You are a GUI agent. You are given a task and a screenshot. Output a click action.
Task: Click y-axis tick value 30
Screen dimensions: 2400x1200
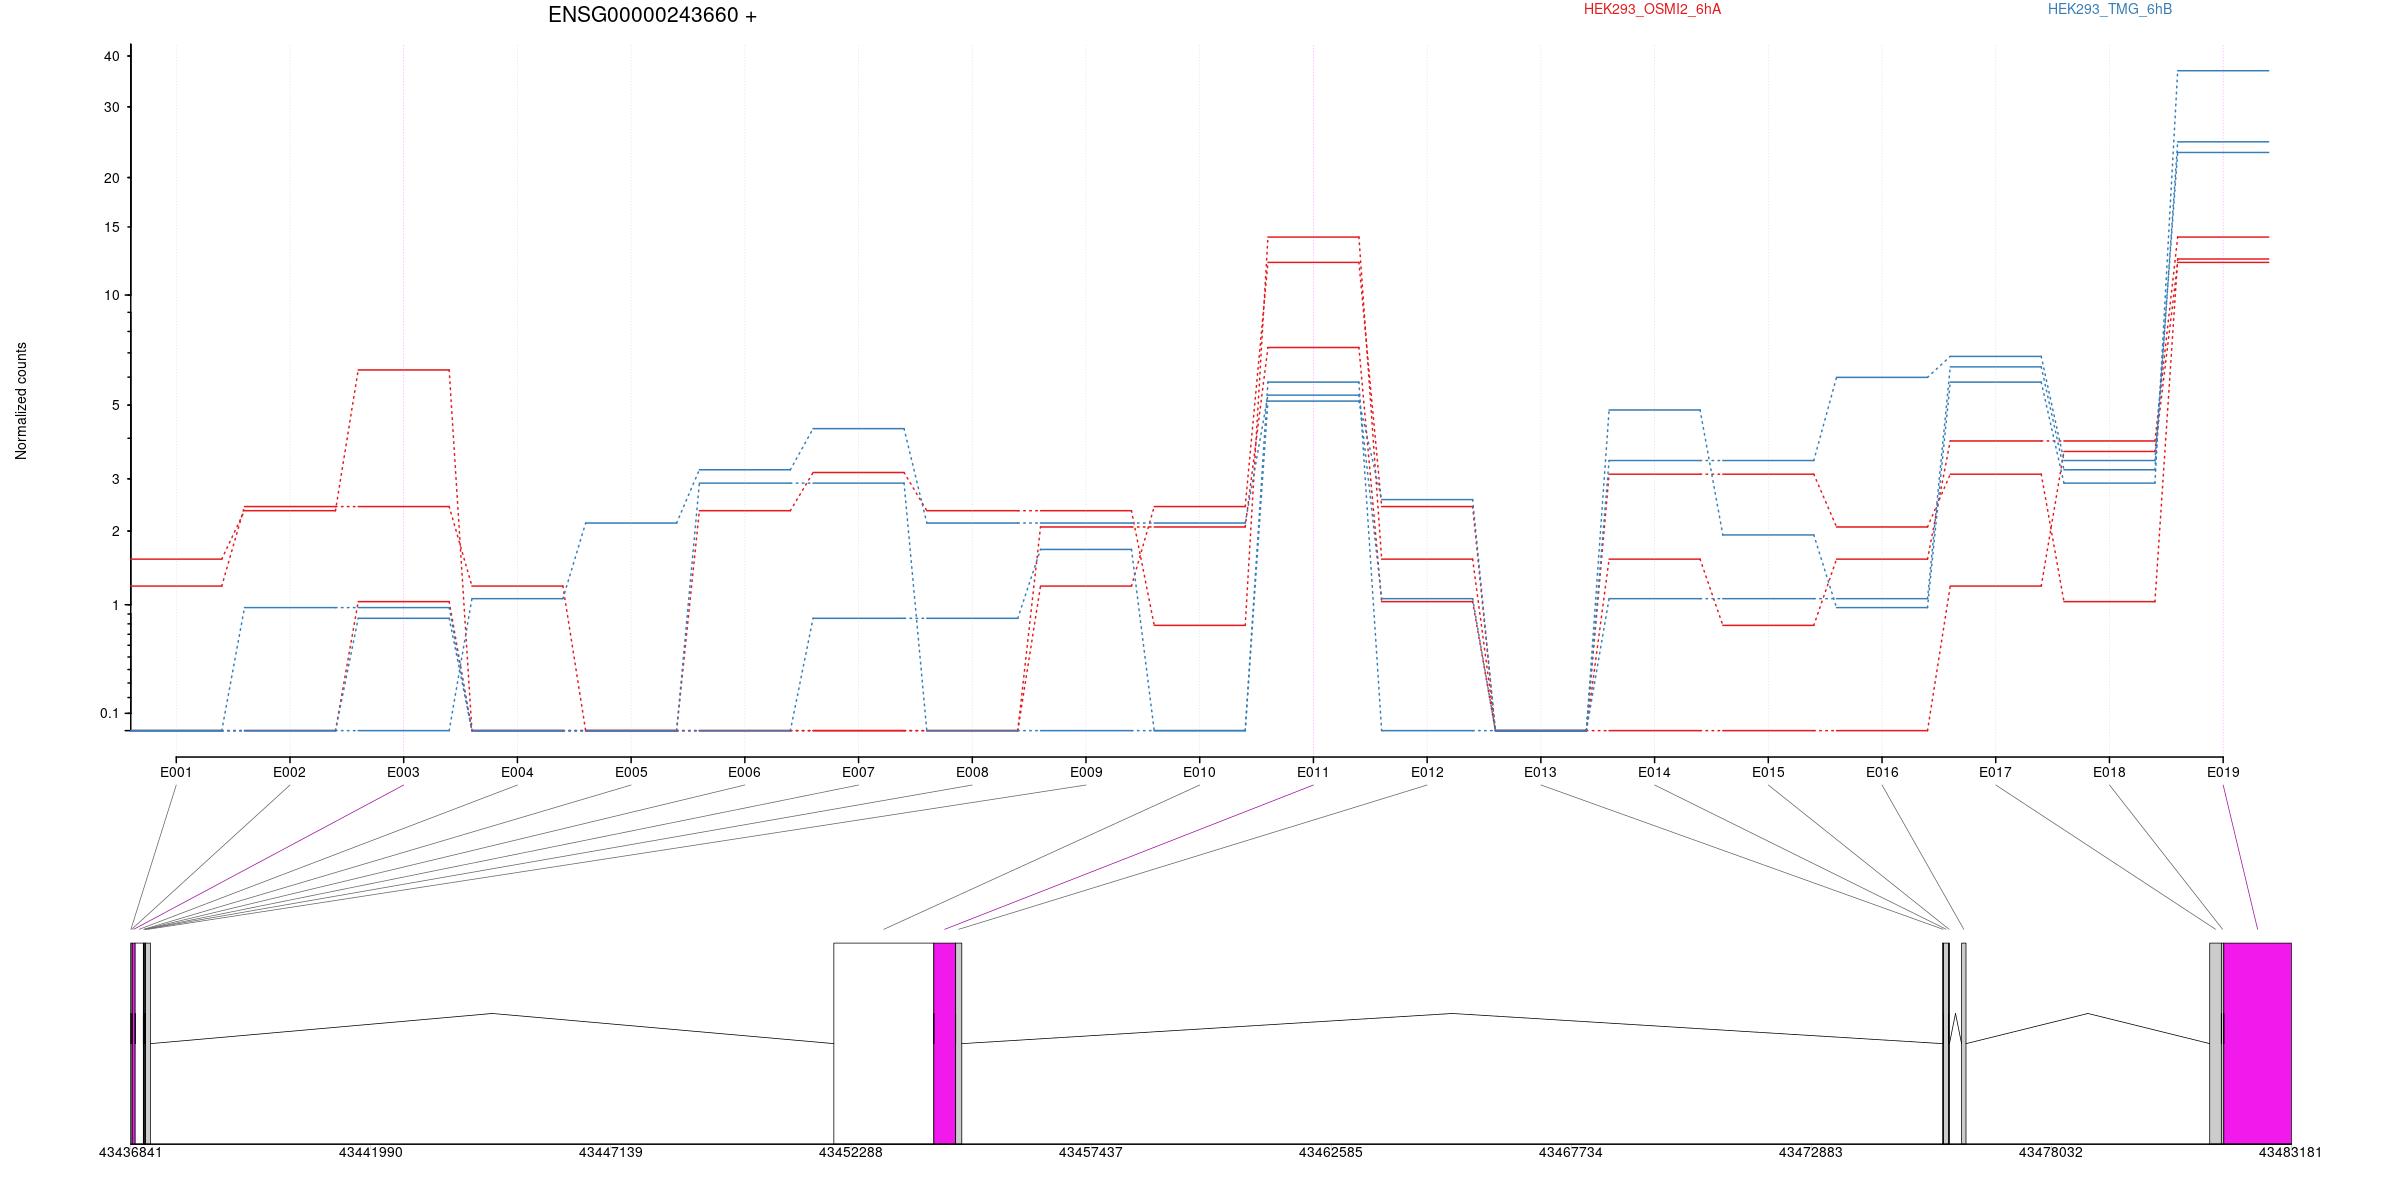[x=111, y=107]
